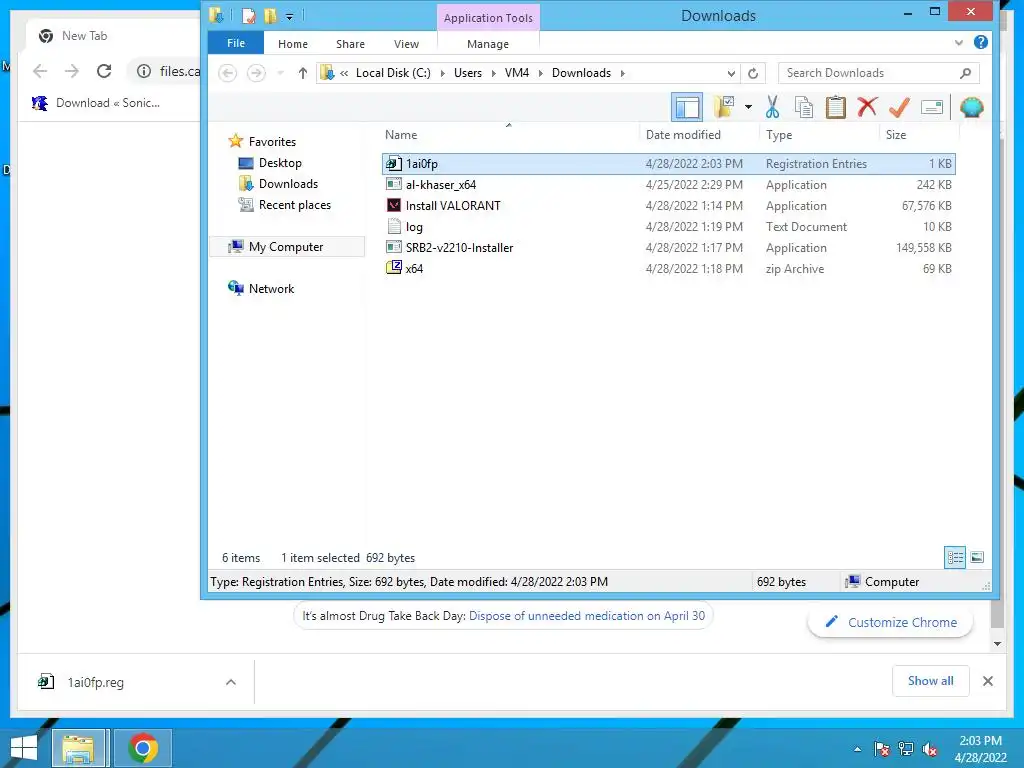Select the SRB2-v2210-Installer file

tap(668, 248)
